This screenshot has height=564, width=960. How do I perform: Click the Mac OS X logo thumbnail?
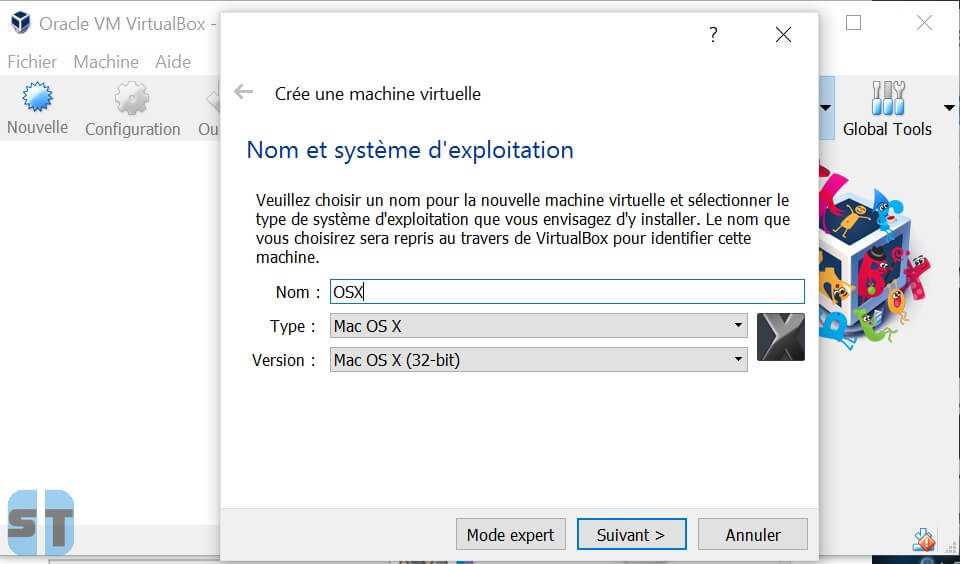point(781,337)
